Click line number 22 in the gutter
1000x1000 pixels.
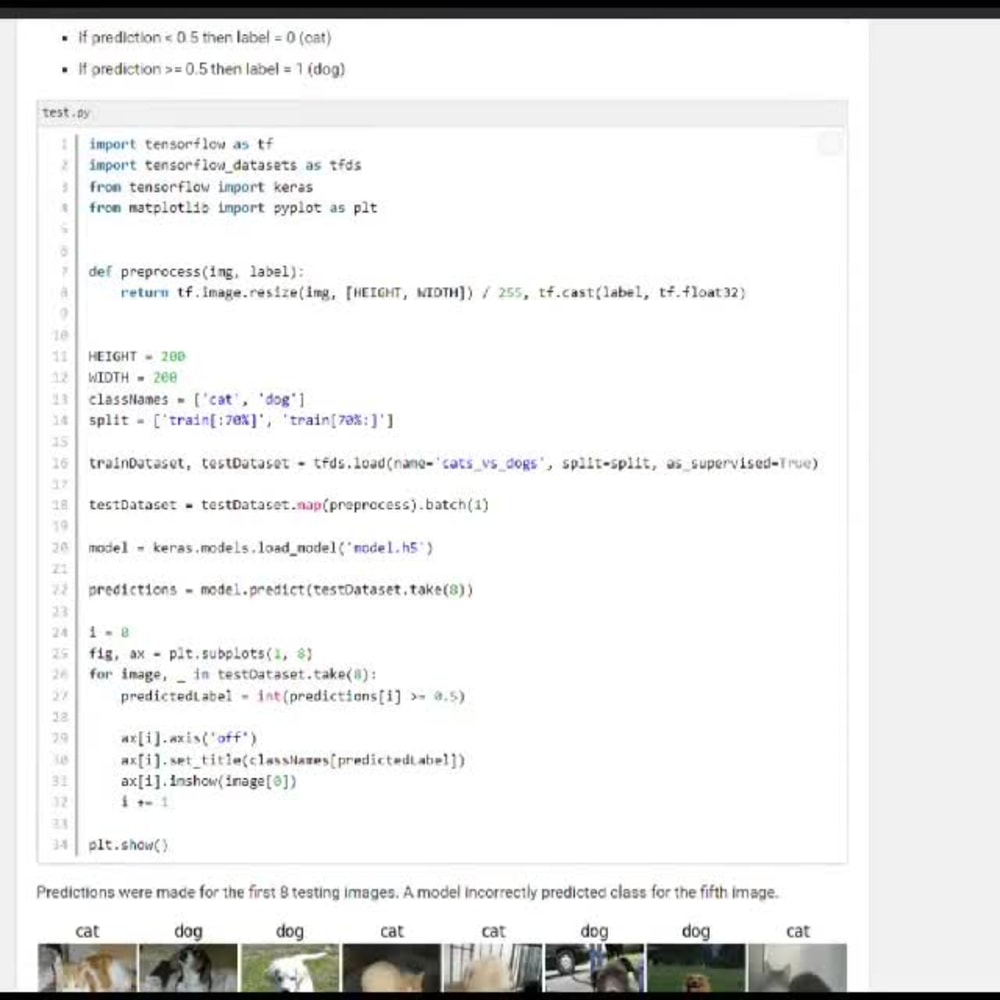coord(60,590)
